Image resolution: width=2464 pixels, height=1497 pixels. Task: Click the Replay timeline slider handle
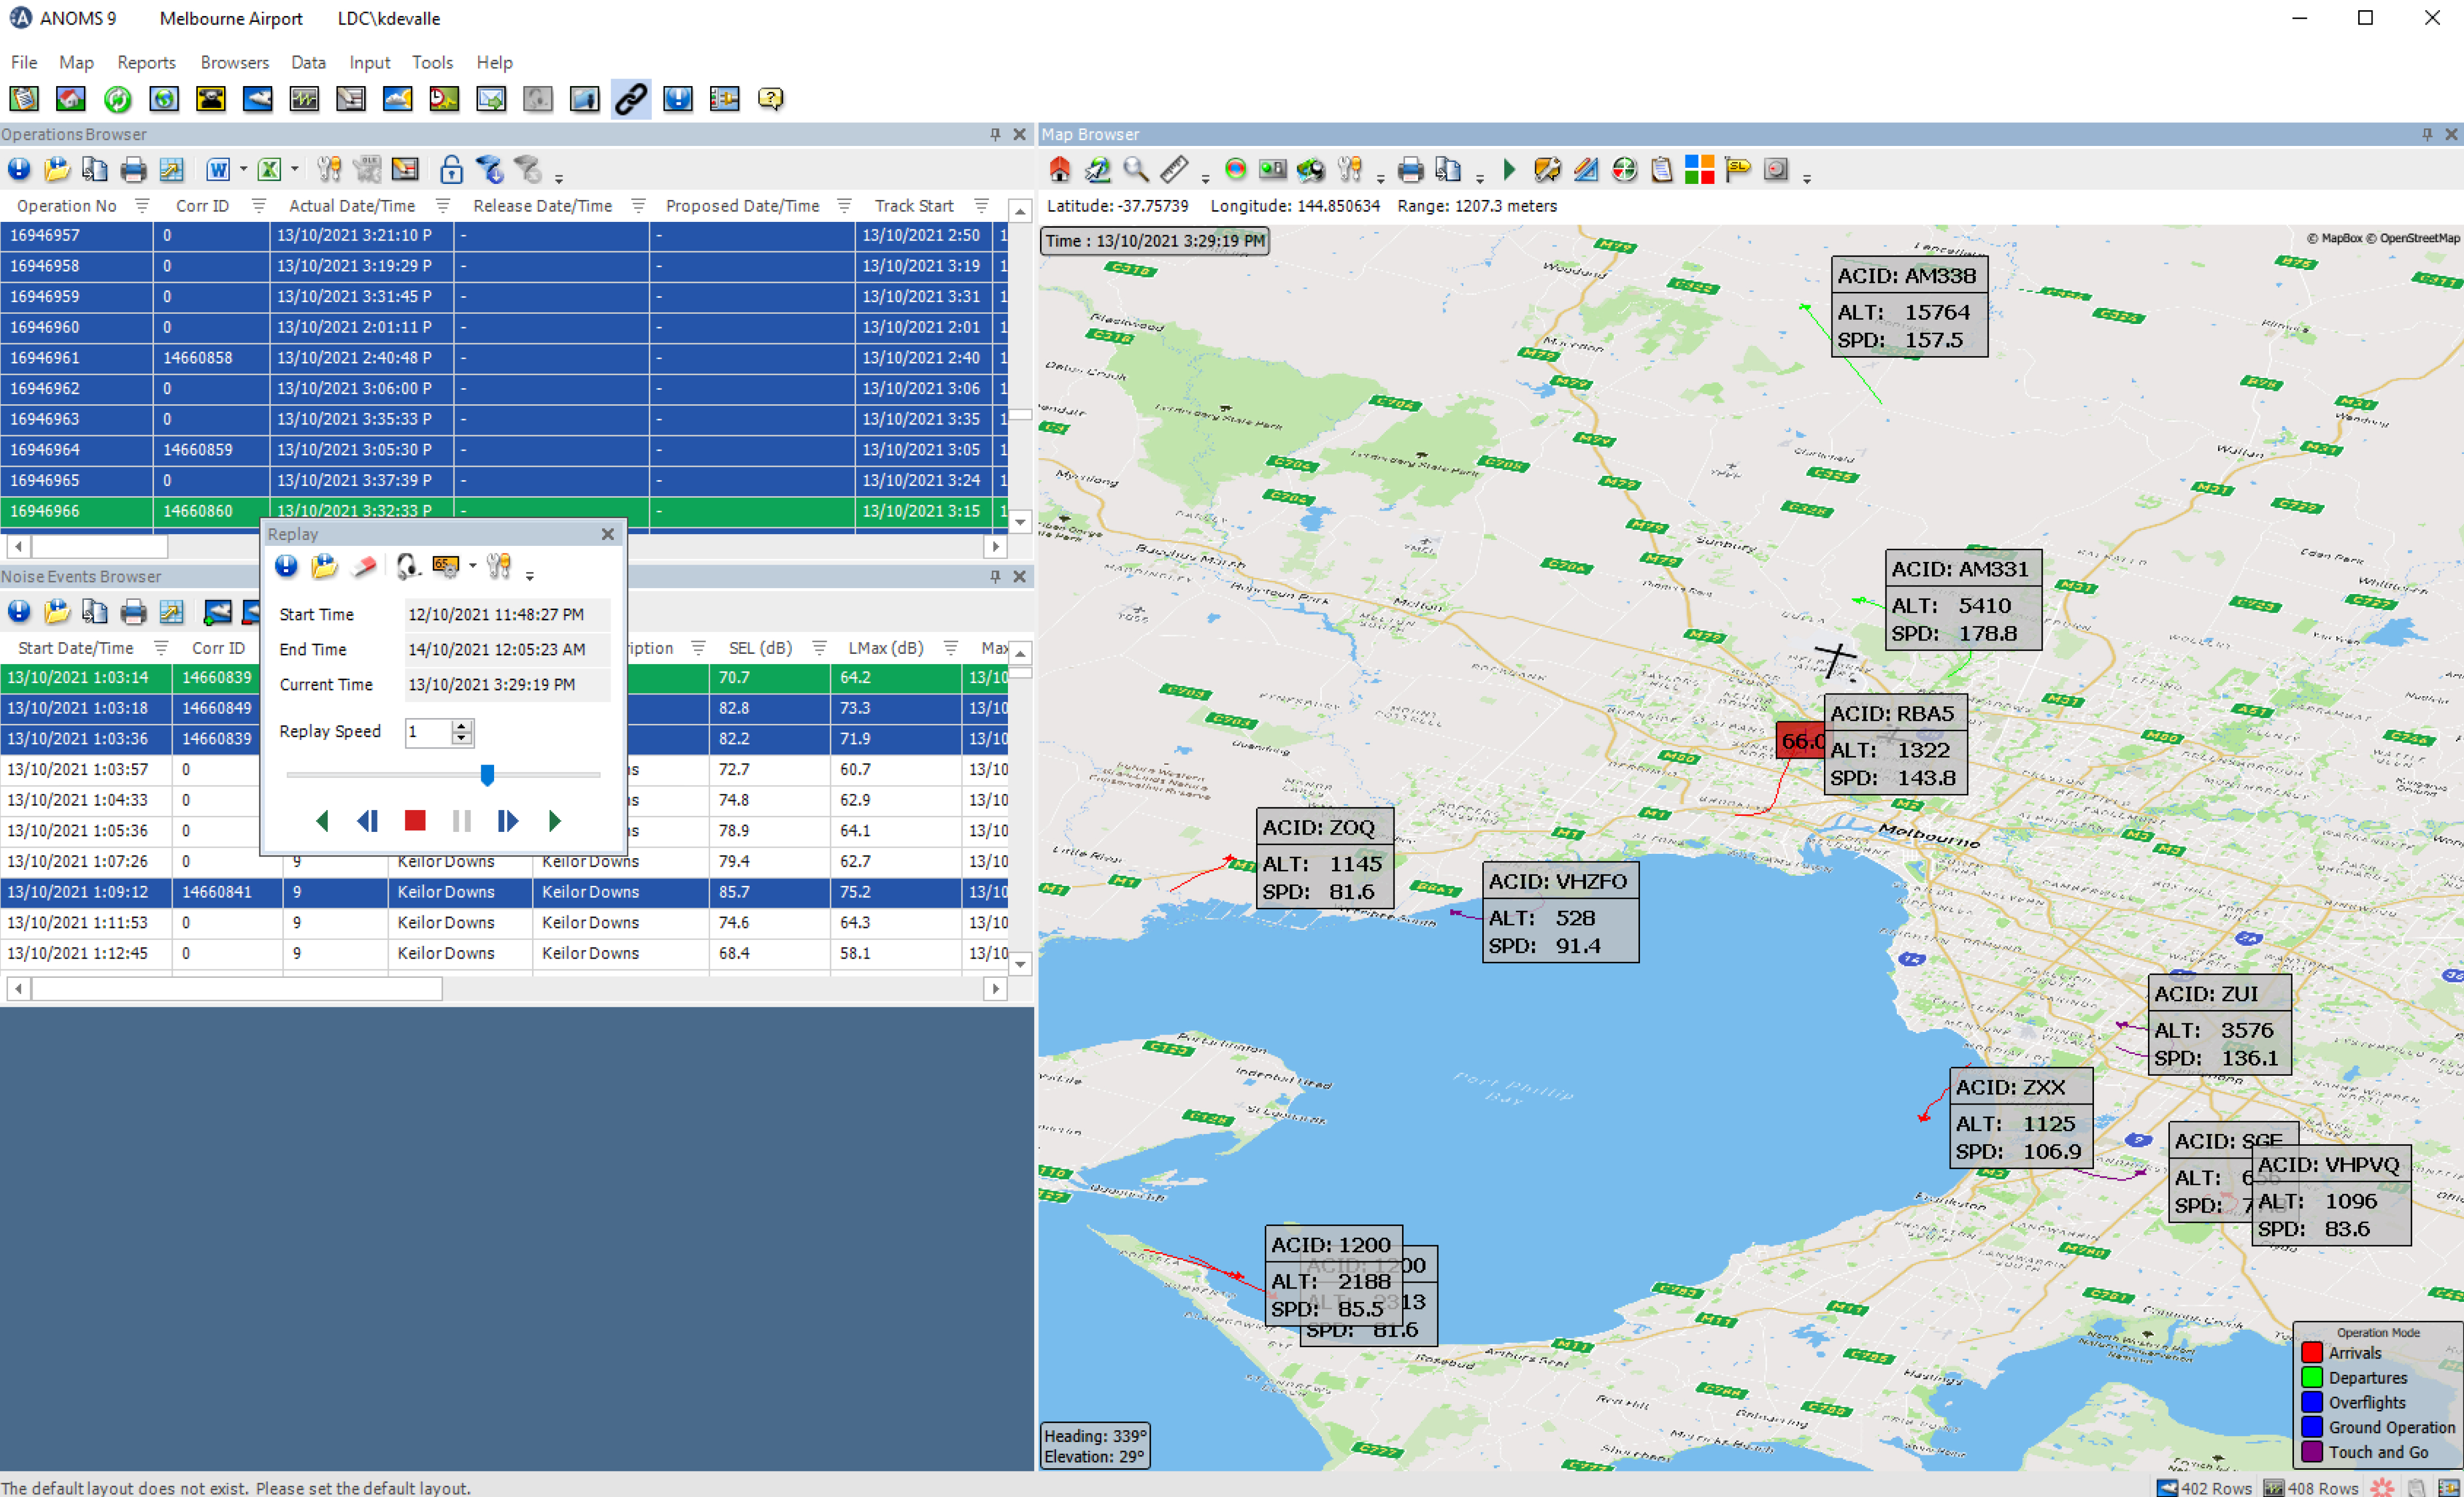[487, 774]
